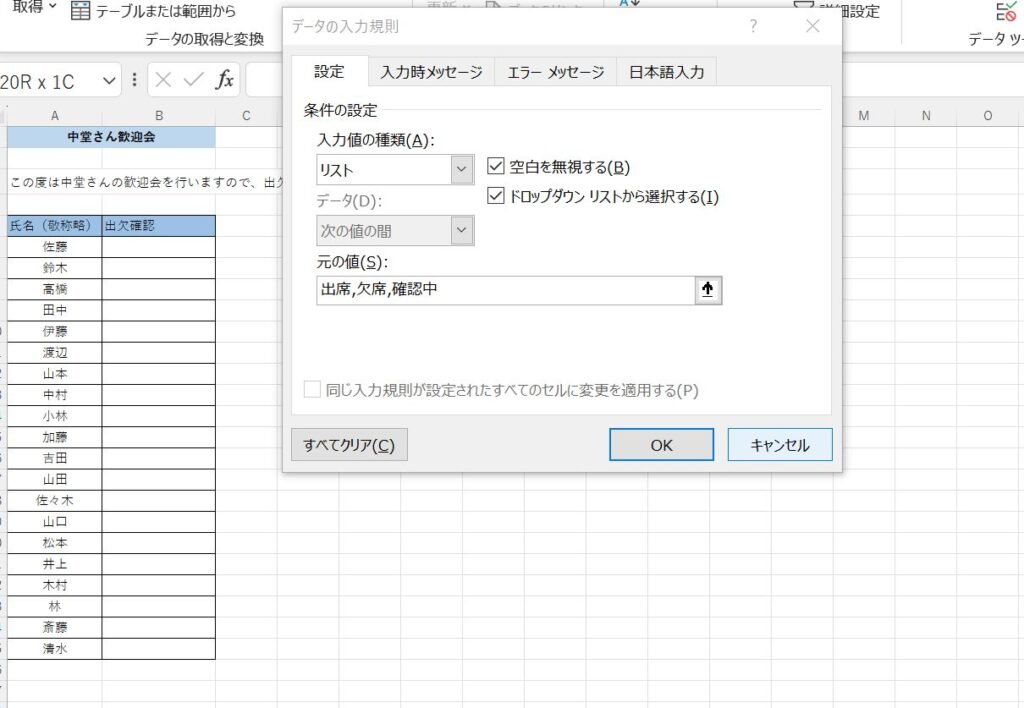Open the エラー メッセージ tab
1024x708 pixels.
[x=555, y=72]
